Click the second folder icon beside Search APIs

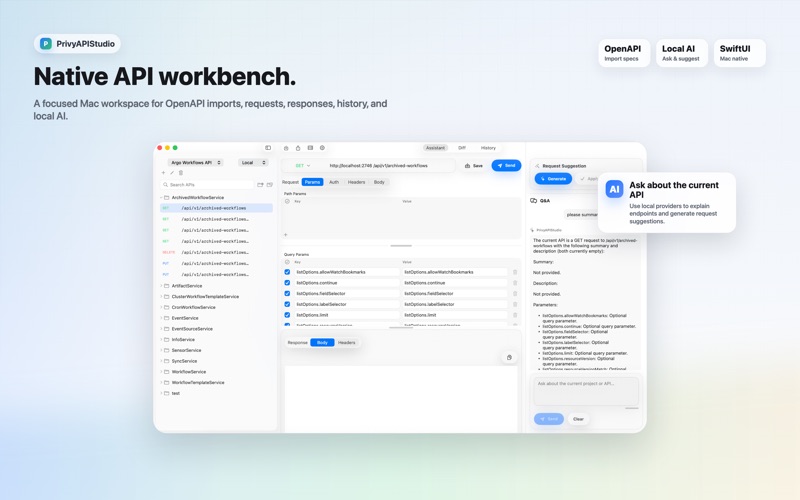tap(269, 185)
